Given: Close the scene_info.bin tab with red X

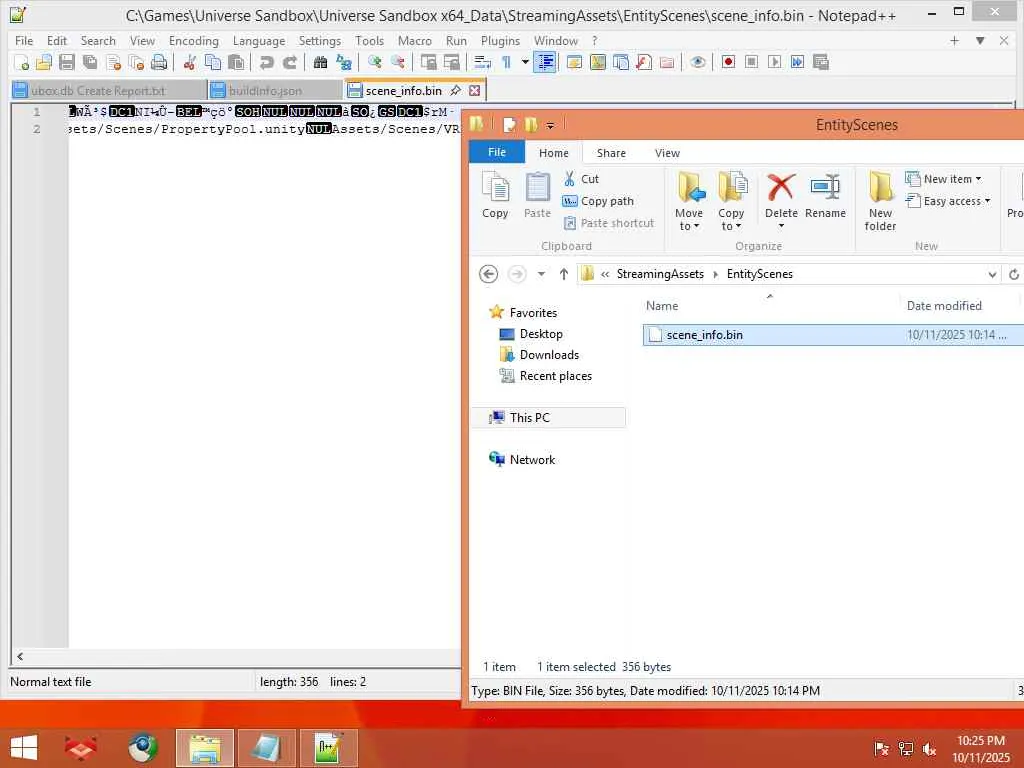Looking at the screenshot, I should pyautogui.click(x=475, y=90).
